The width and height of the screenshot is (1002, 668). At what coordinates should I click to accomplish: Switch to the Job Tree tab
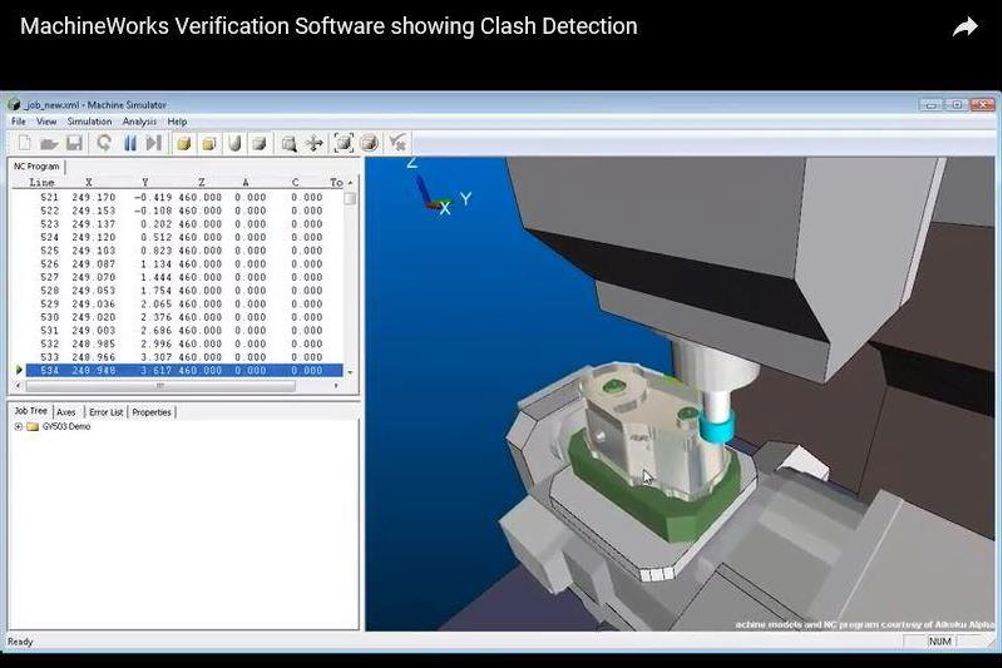coord(31,411)
